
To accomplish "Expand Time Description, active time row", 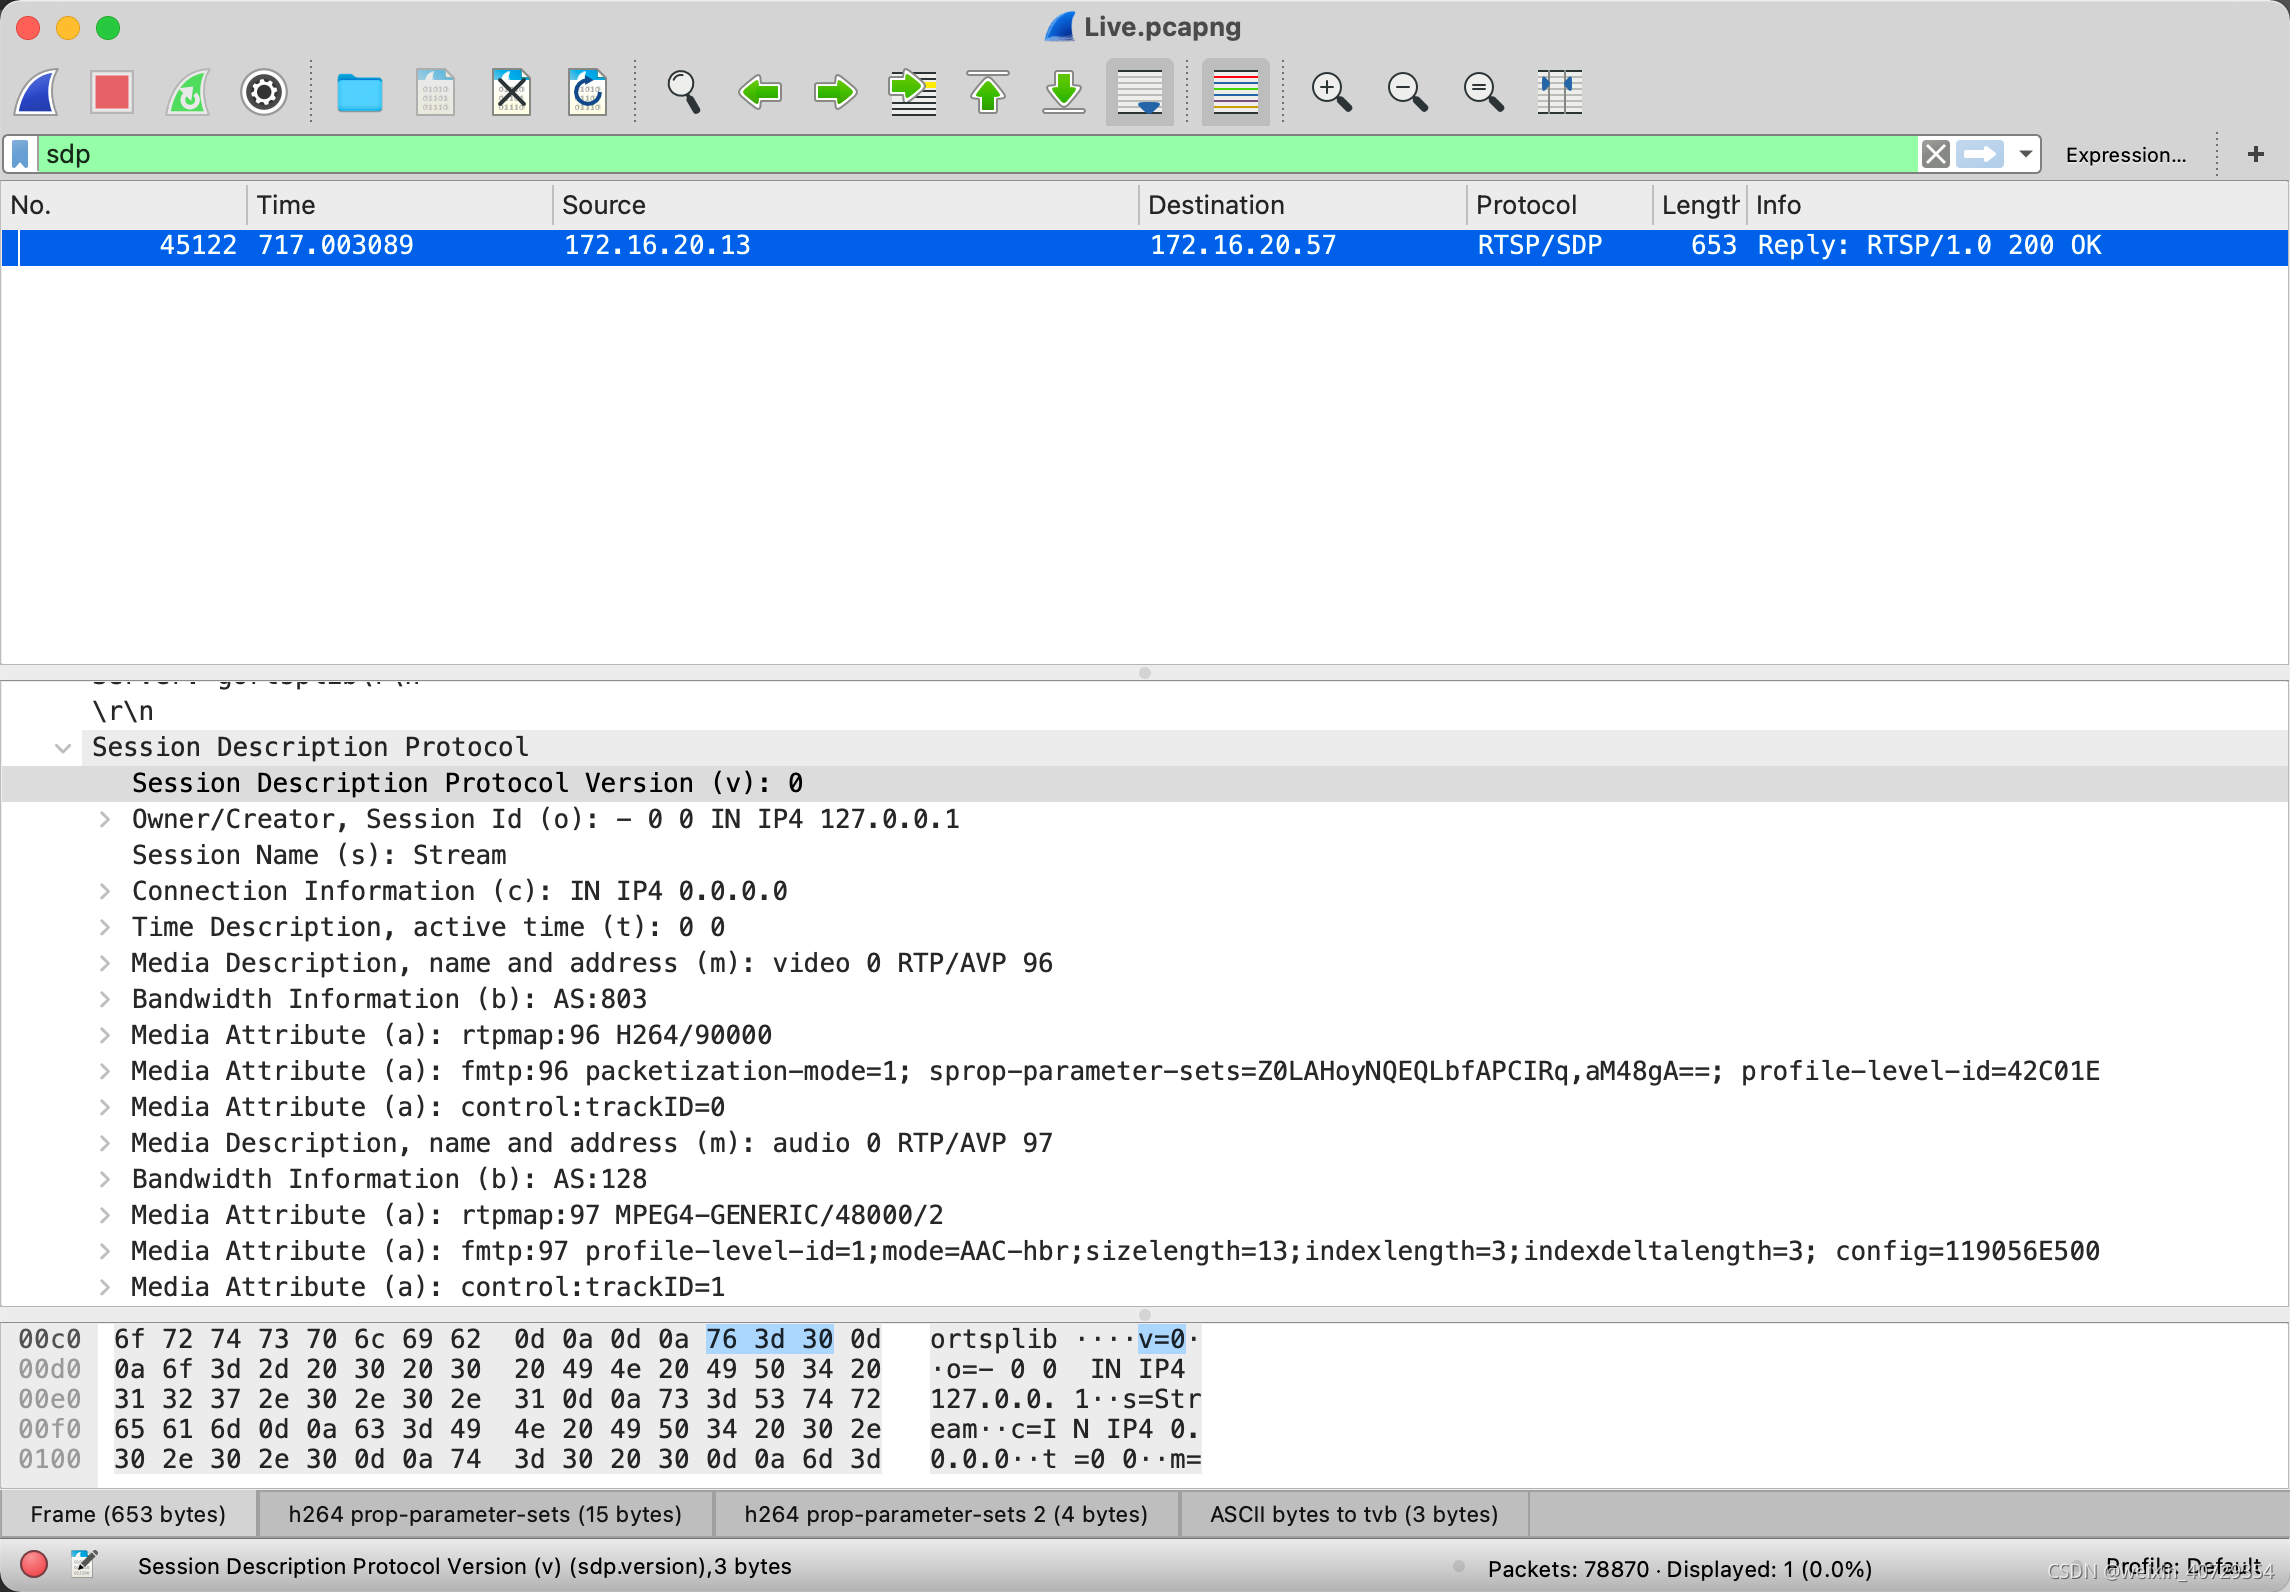I will [x=104, y=928].
